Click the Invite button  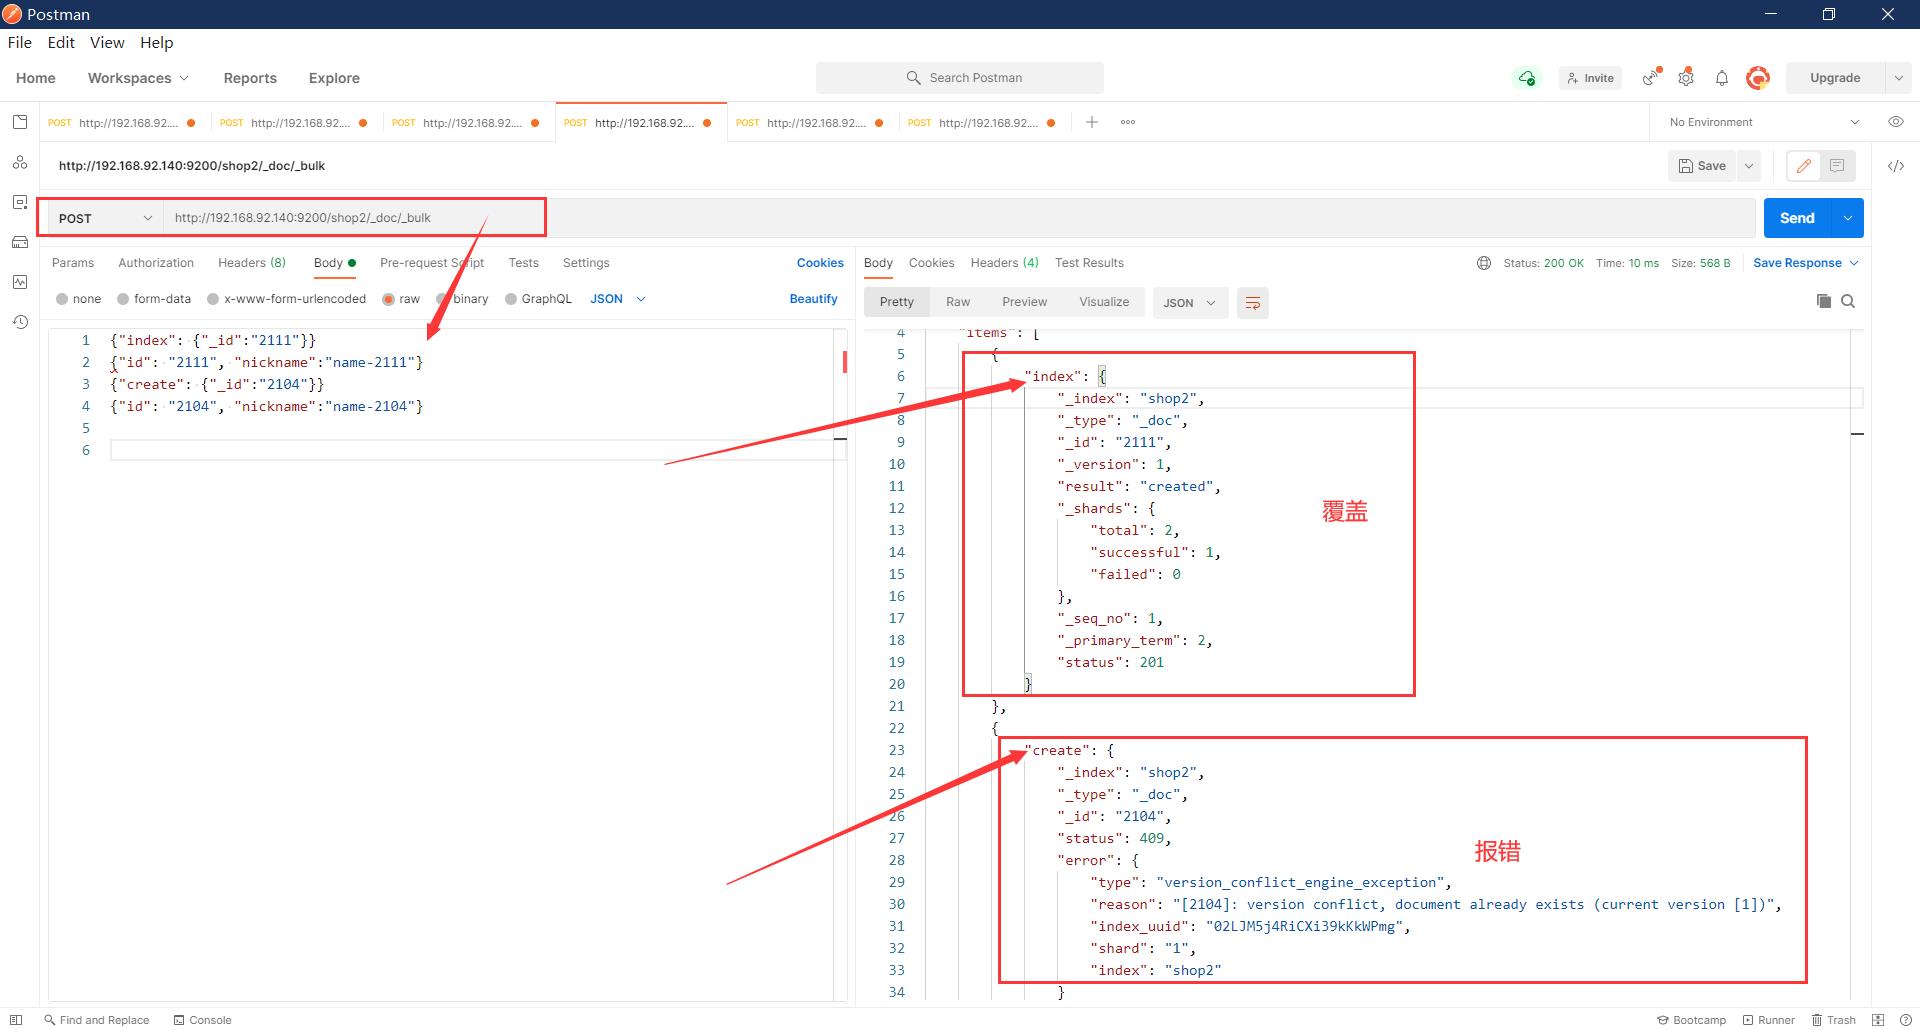pyautogui.click(x=1590, y=78)
